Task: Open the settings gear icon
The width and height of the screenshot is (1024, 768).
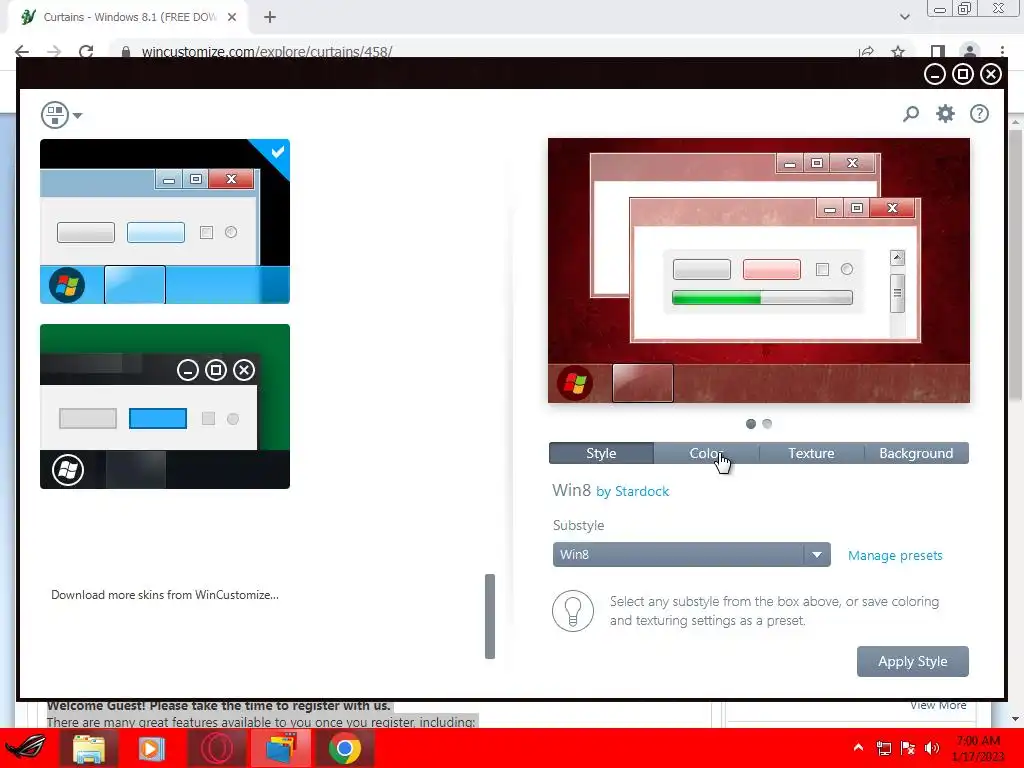Action: tap(945, 114)
